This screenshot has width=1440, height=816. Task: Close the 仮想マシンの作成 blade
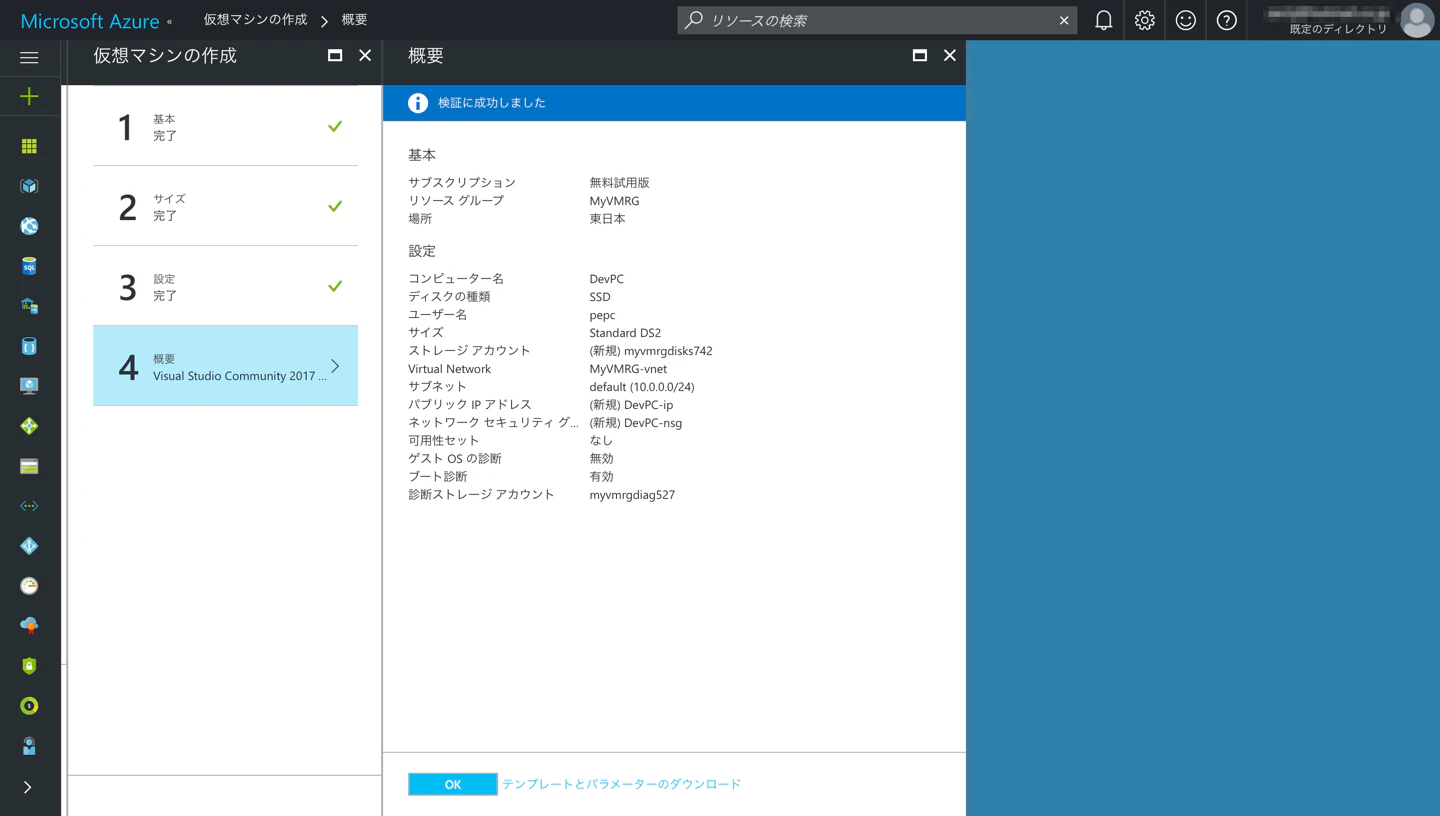[365, 55]
